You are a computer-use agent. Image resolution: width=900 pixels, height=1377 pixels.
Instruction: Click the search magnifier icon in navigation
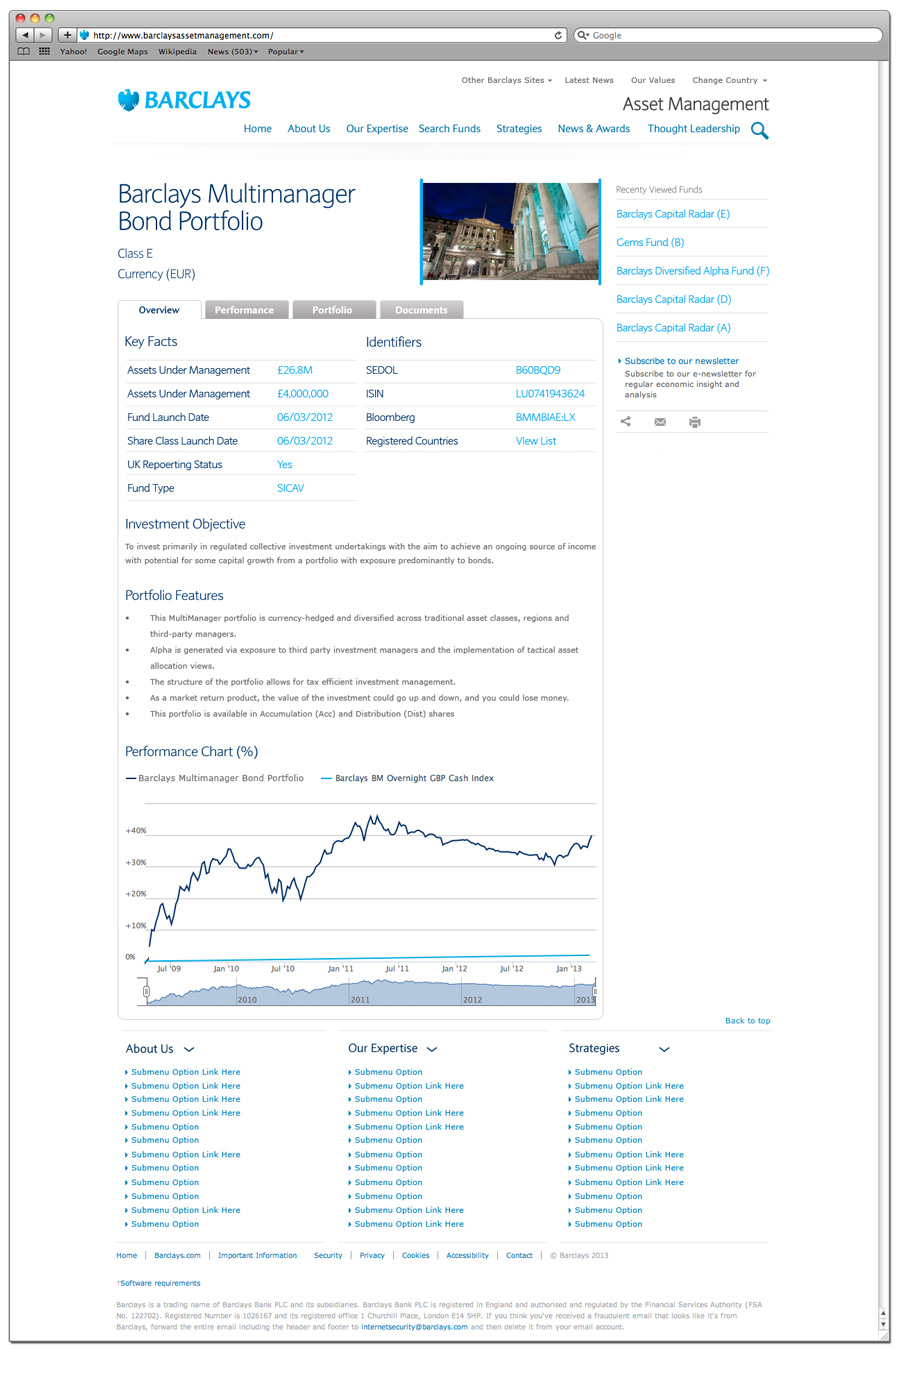760,130
